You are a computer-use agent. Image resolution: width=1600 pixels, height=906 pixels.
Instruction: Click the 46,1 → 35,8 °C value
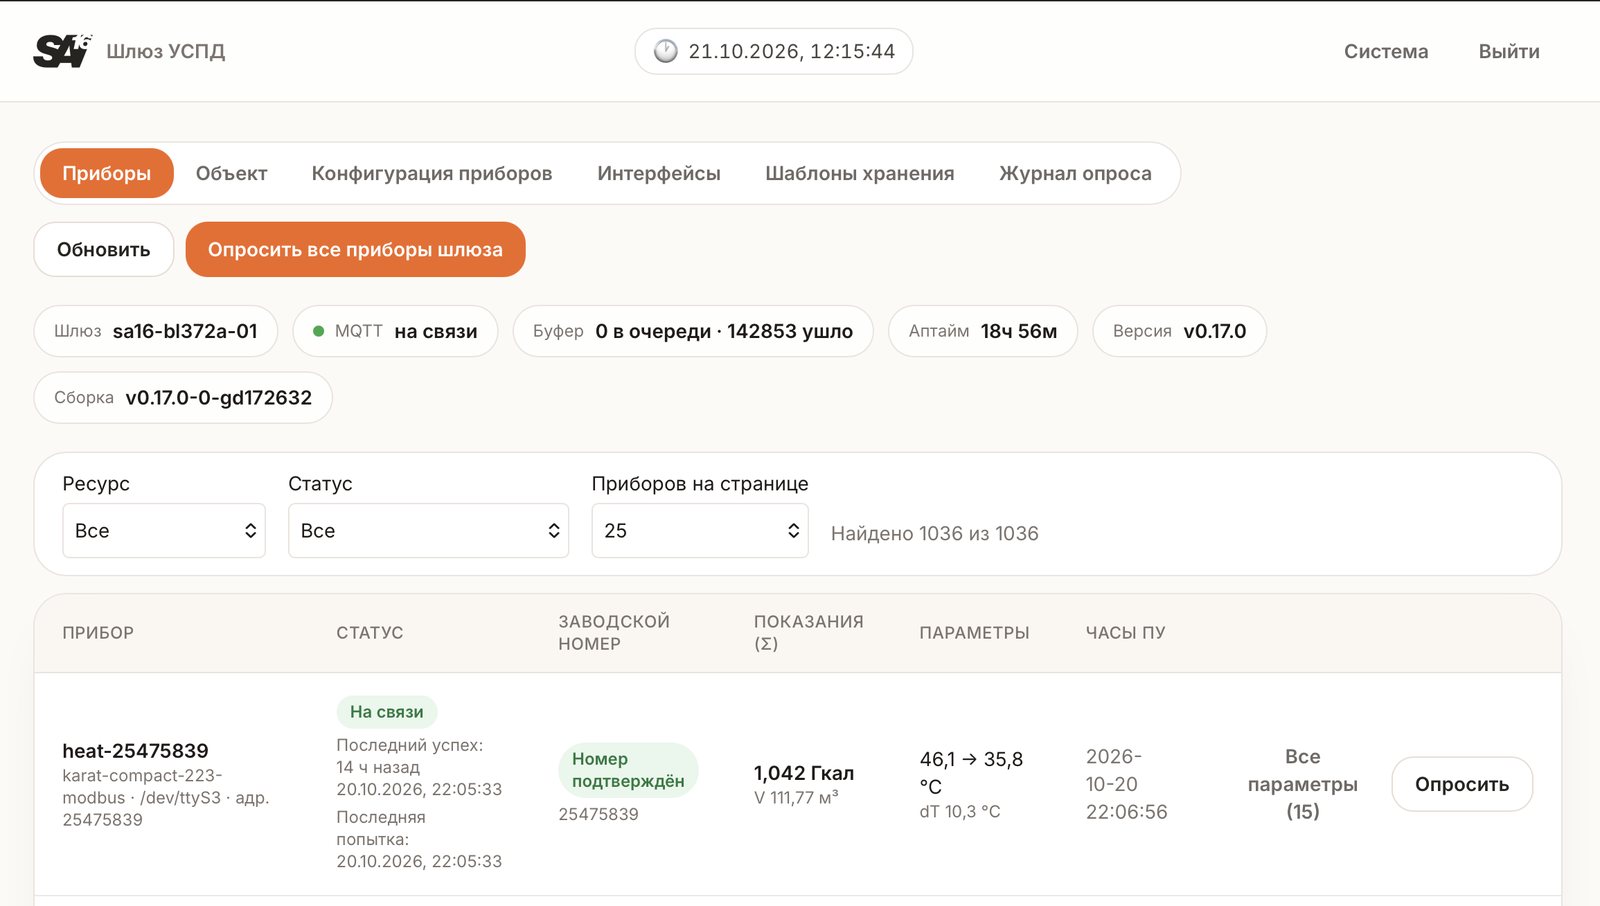[971, 773]
